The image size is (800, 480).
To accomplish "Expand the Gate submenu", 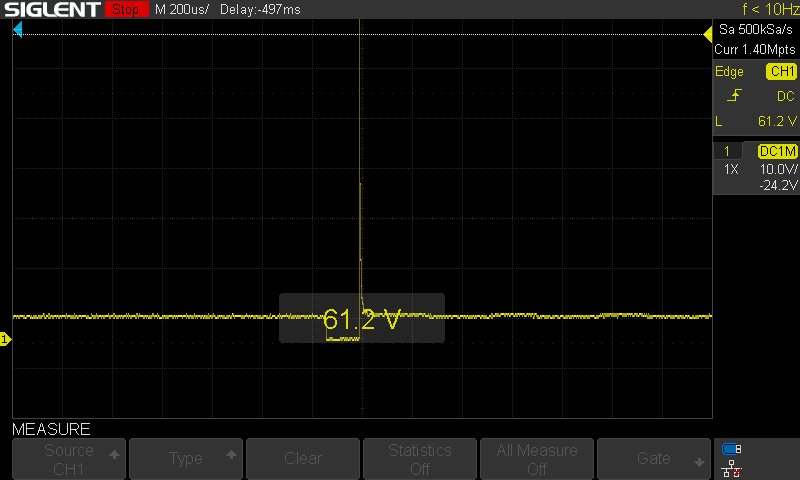I will tap(653, 459).
